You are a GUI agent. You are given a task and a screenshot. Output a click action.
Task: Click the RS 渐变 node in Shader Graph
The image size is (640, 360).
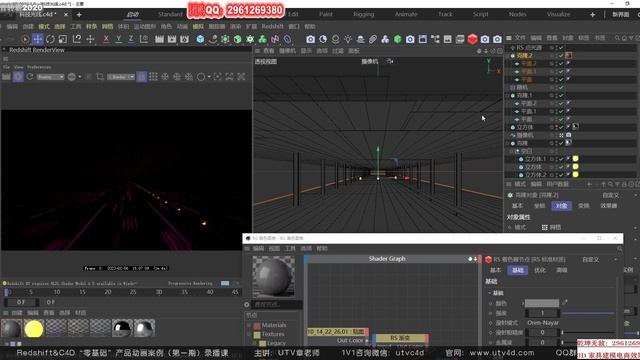400,338
